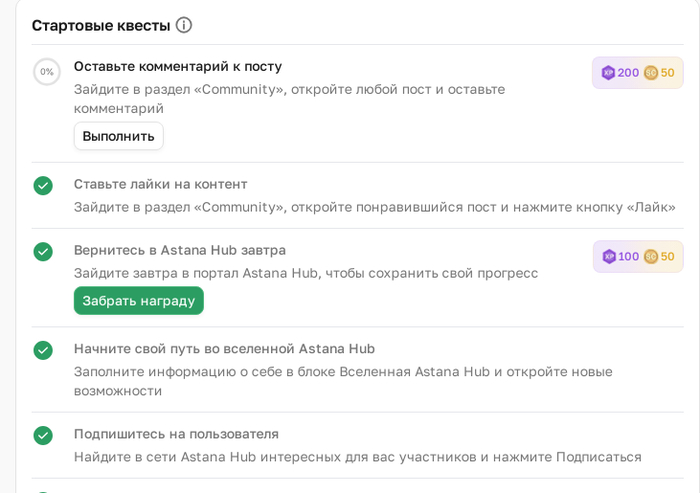This screenshot has height=493, width=700.
Task: Open quest Начните свой путь во вселенной
Action: [224, 348]
